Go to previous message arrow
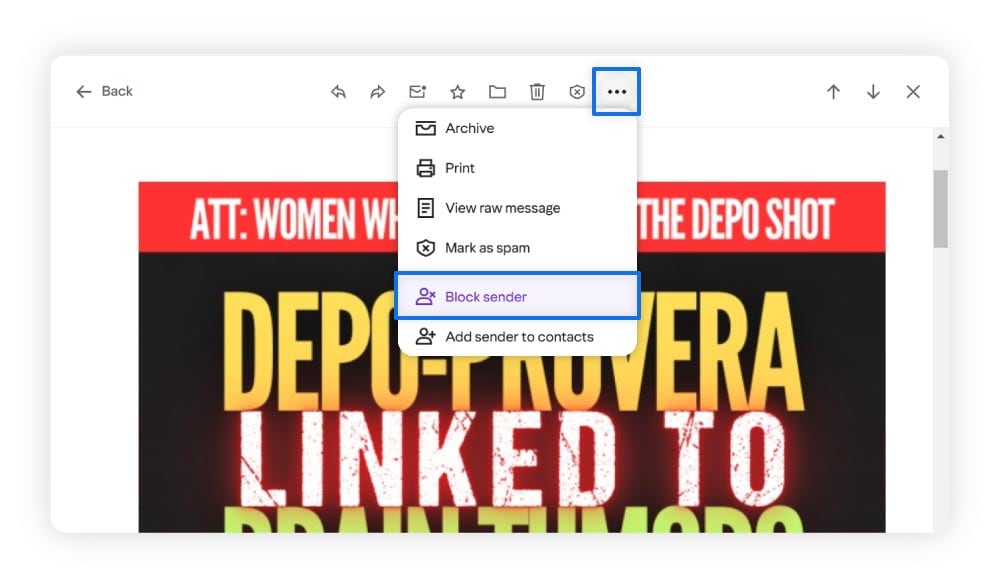Screen dimensions: 1000x585 click(833, 92)
